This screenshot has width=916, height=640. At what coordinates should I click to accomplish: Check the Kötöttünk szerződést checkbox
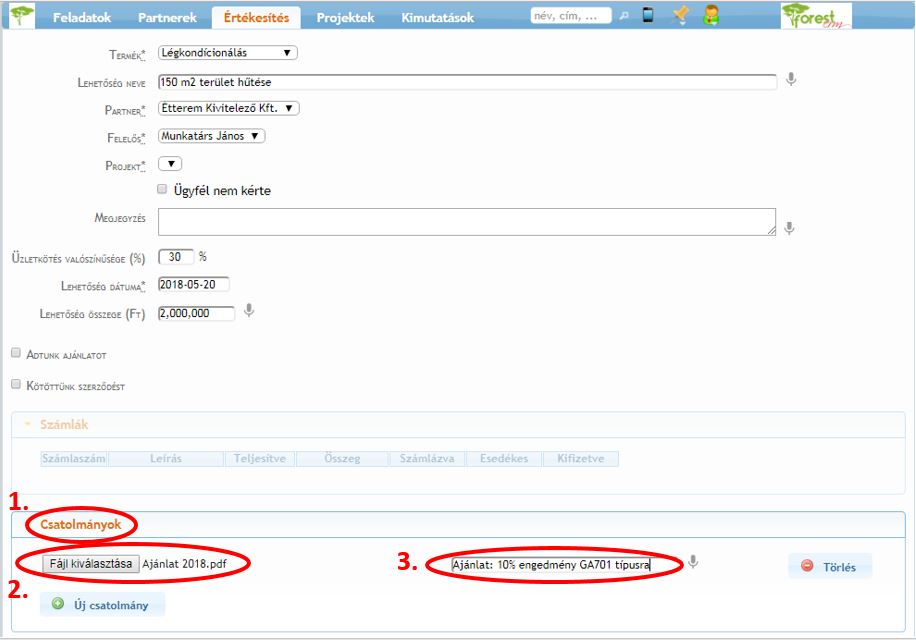click(x=16, y=384)
